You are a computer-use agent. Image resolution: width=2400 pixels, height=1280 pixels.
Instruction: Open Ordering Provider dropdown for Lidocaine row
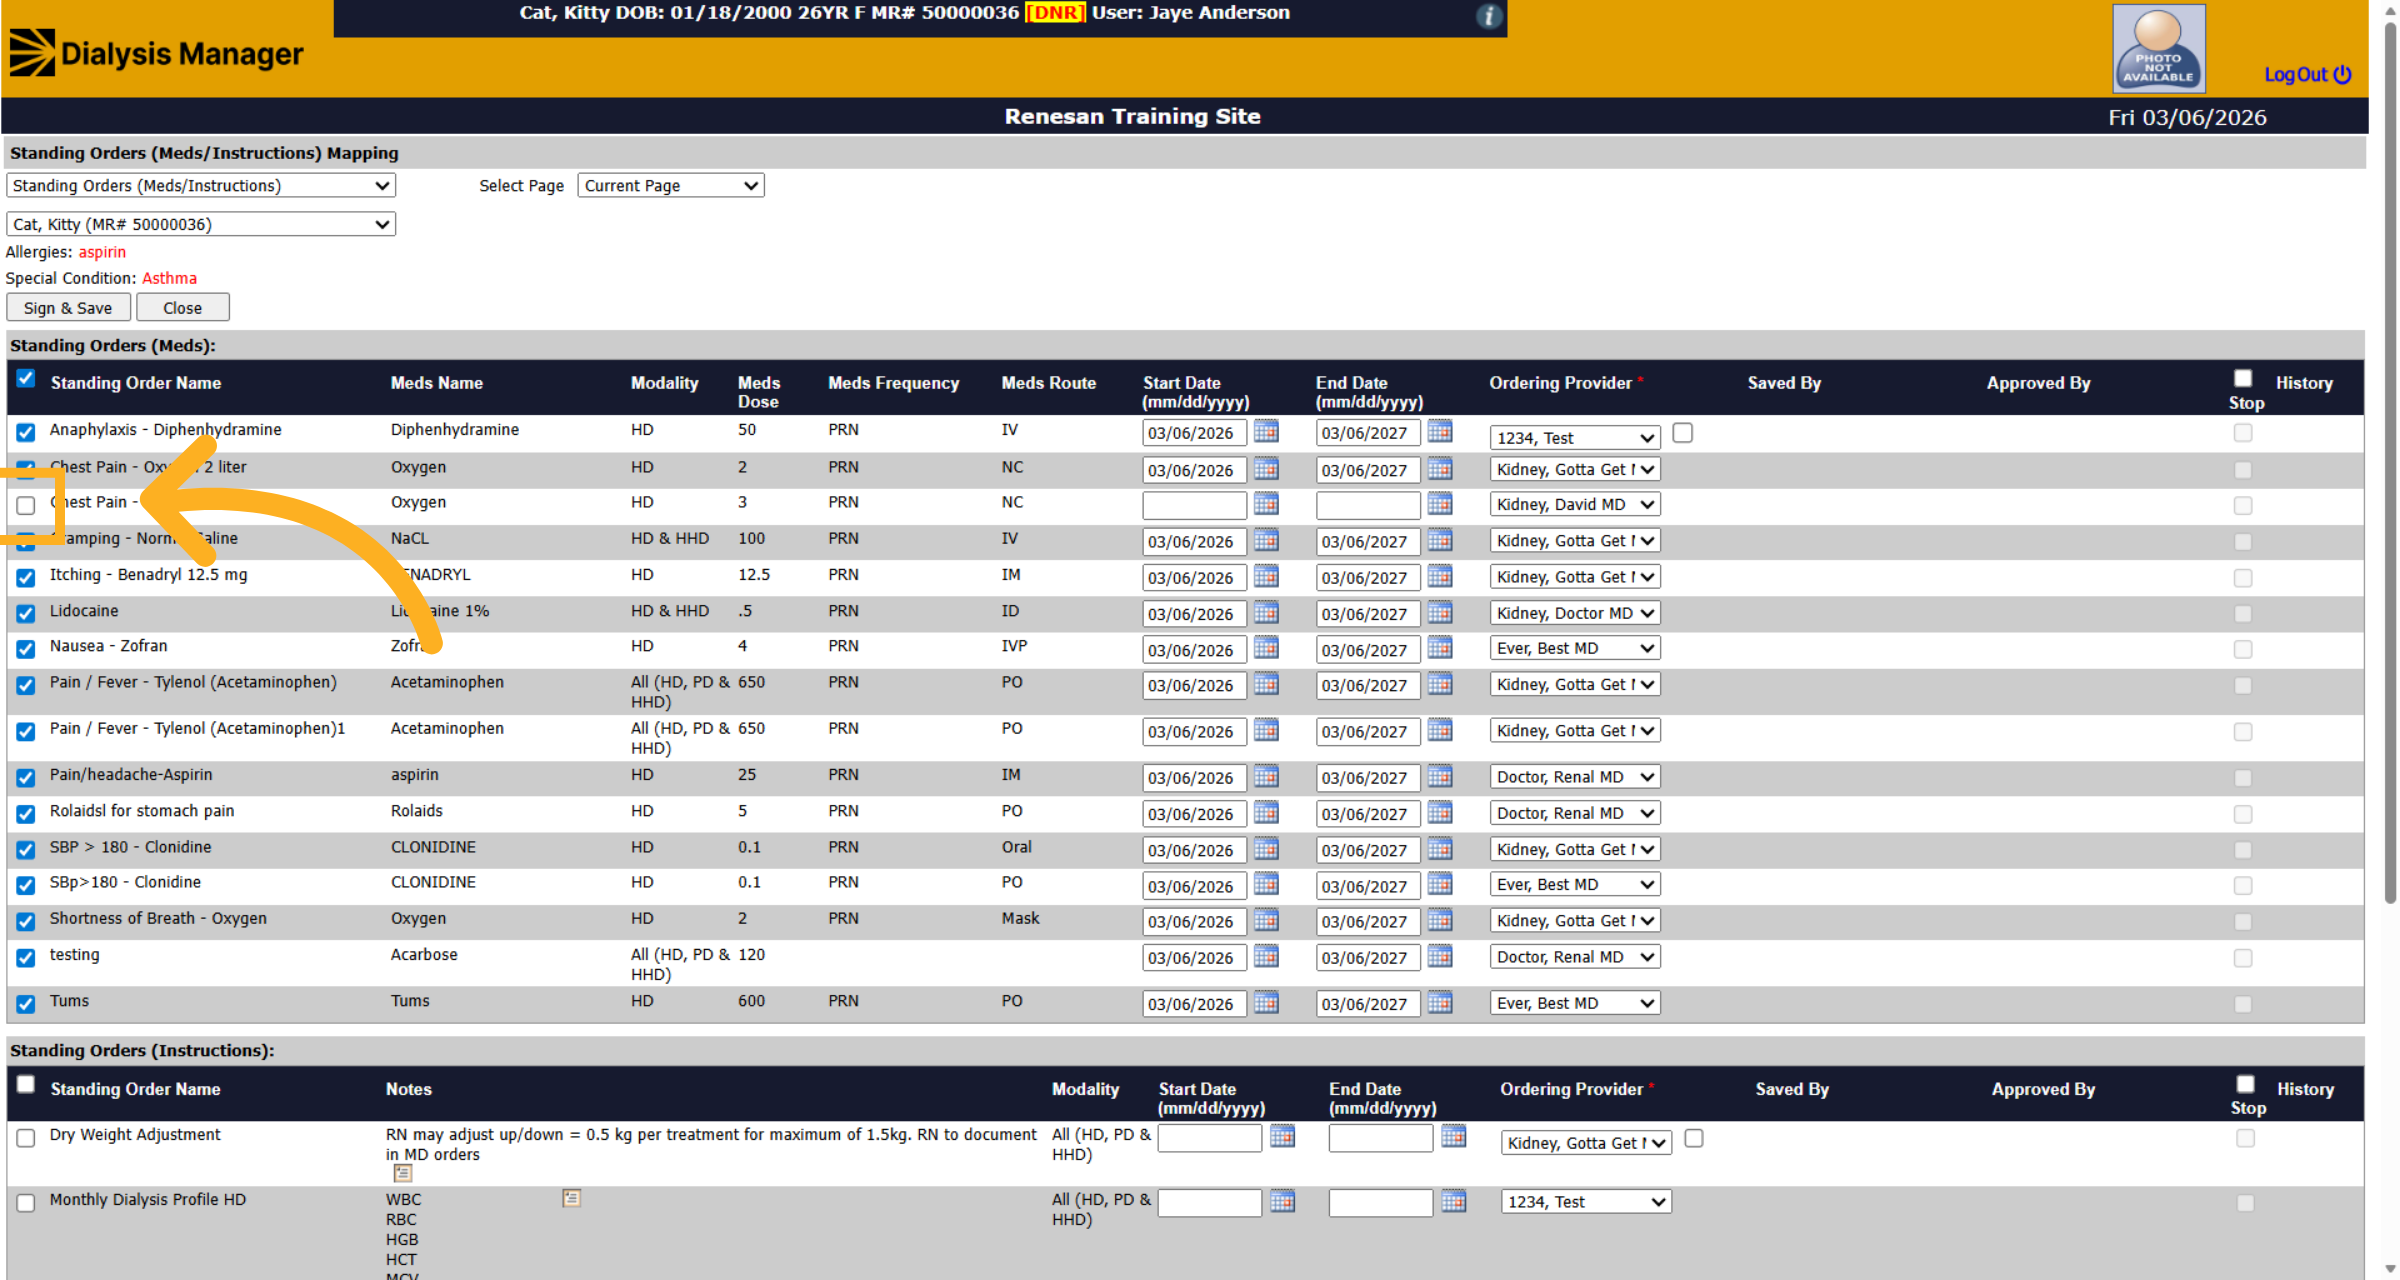click(1575, 613)
